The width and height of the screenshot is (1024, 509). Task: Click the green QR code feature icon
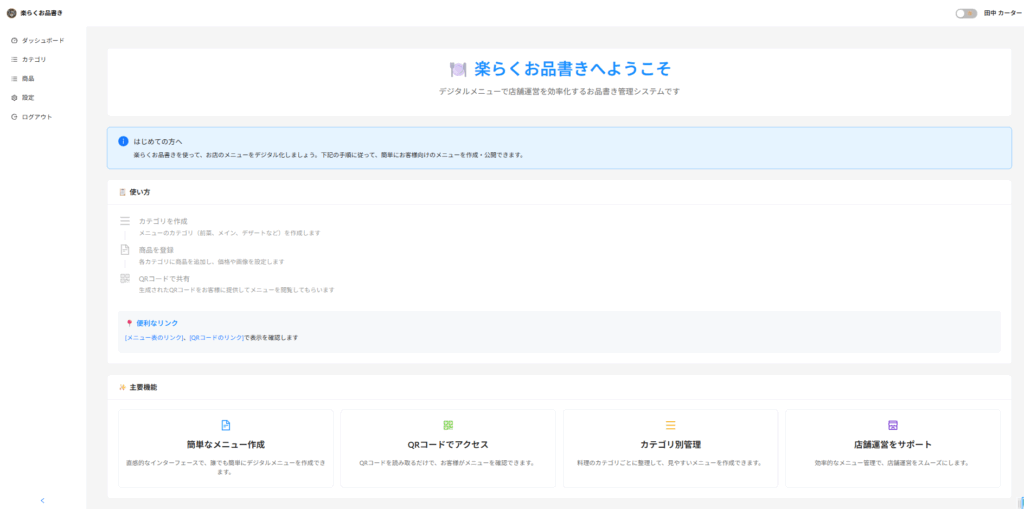pyautogui.click(x=448, y=425)
